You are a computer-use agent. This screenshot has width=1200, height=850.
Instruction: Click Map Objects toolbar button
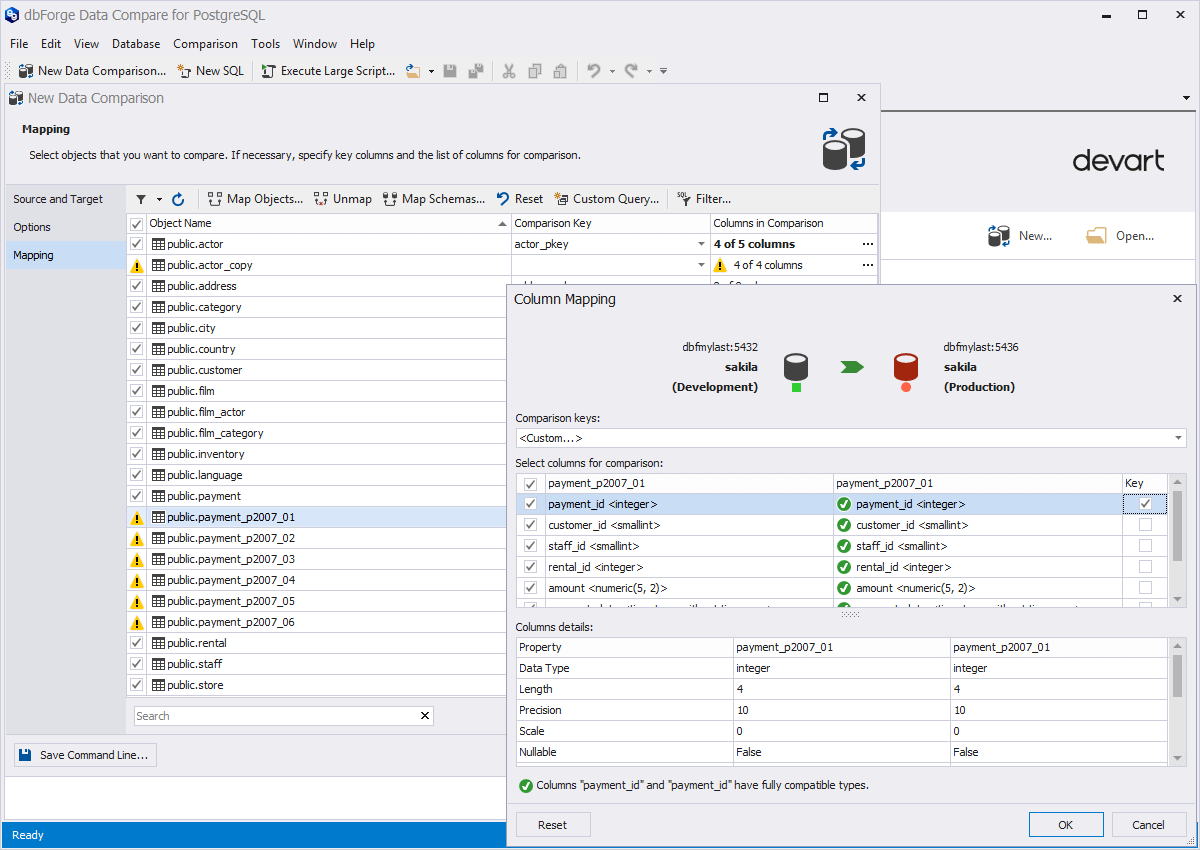tap(255, 199)
